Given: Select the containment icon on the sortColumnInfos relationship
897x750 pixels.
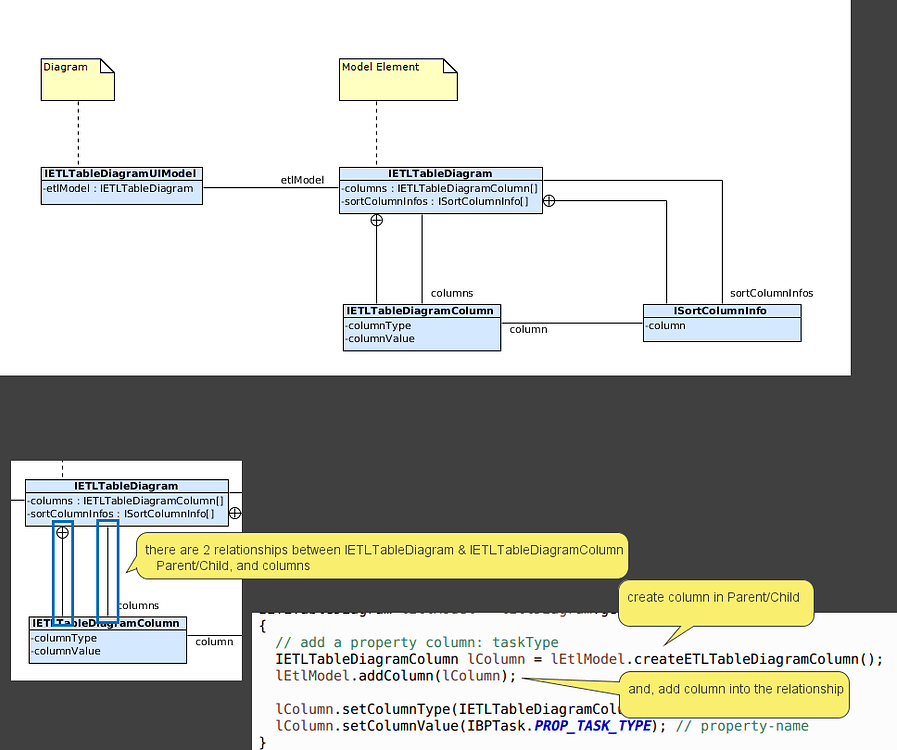Looking at the screenshot, I should (549, 200).
